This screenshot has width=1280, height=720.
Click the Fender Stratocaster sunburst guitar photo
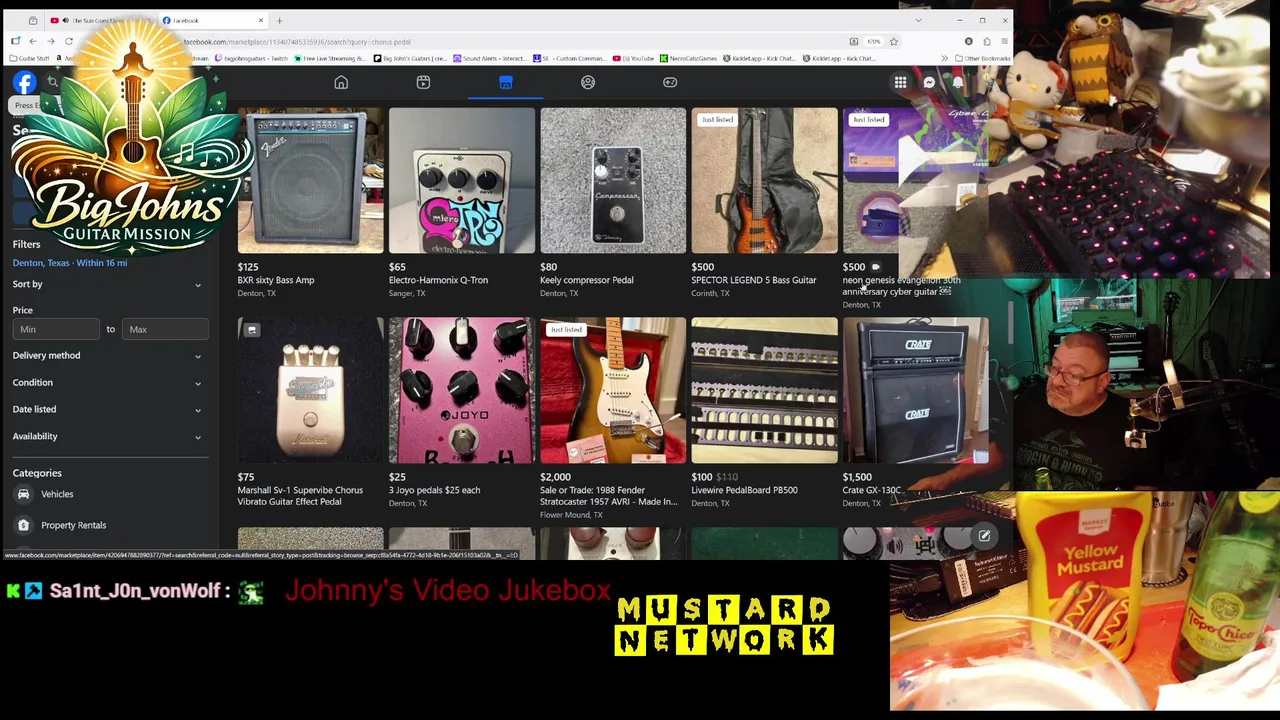pyautogui.click(x=613, y=390)
